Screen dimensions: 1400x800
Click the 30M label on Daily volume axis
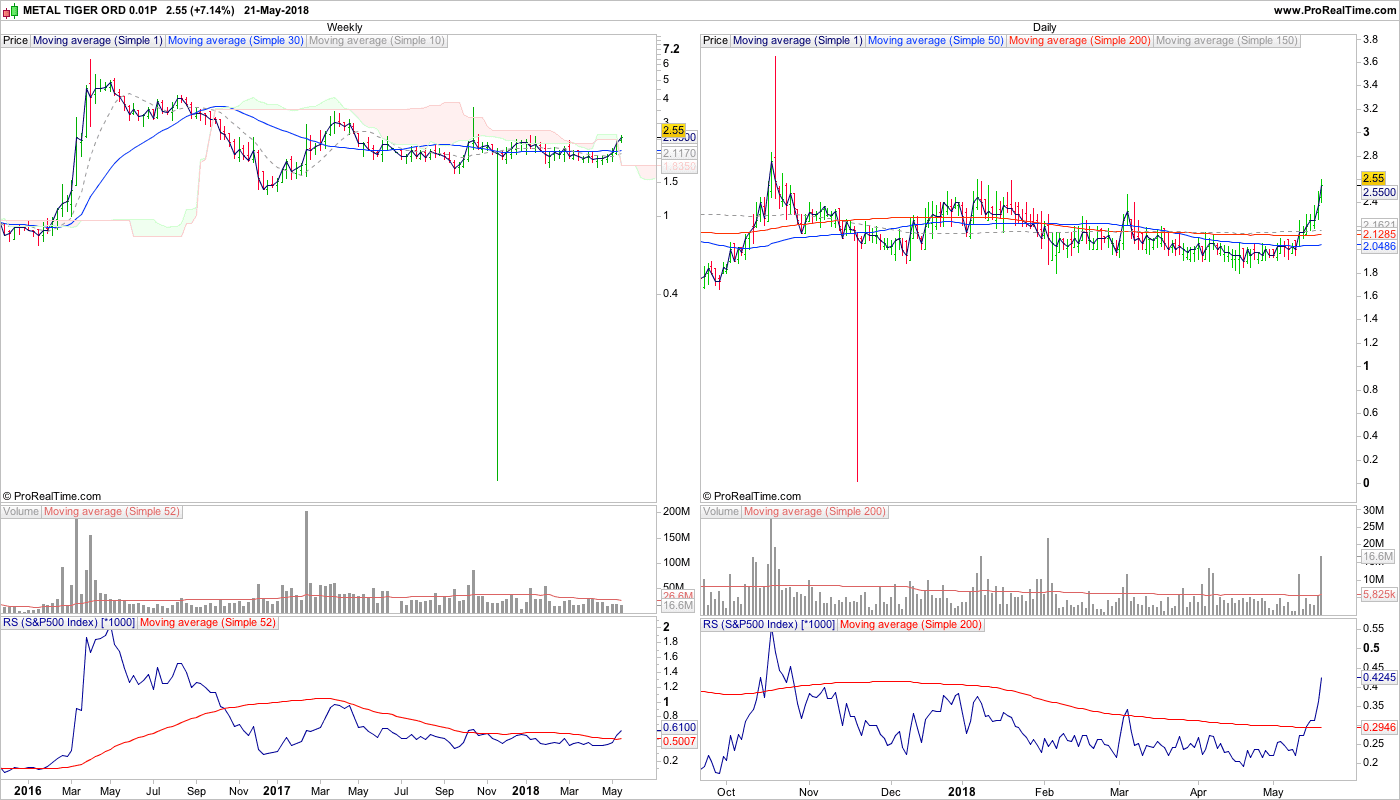1375,512
